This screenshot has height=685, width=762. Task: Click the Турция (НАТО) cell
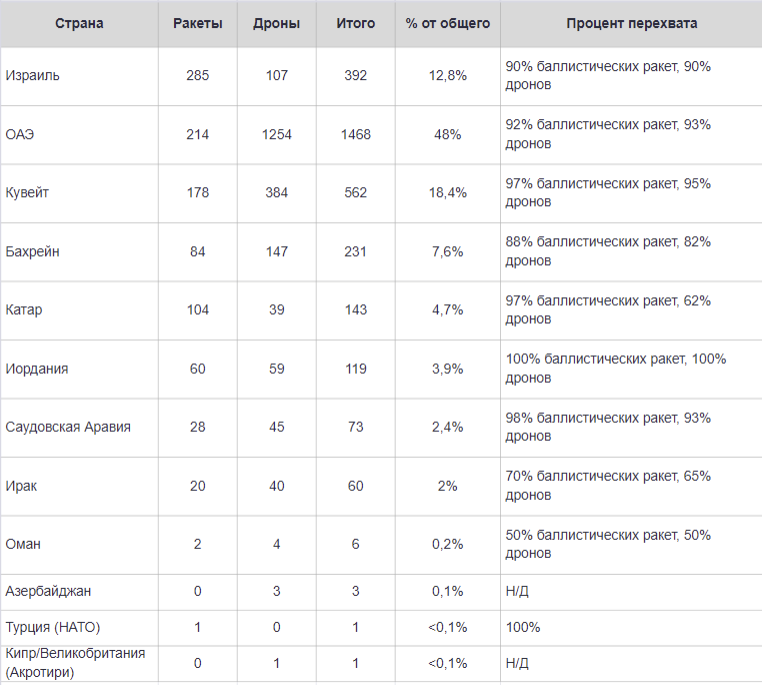tap(53, 627)
